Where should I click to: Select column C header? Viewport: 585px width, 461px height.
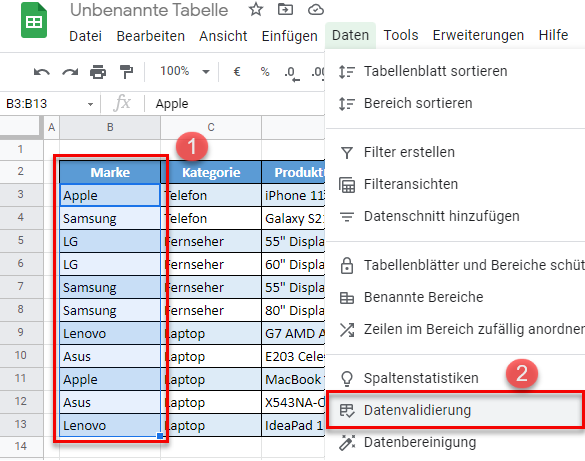coord(211,128)
